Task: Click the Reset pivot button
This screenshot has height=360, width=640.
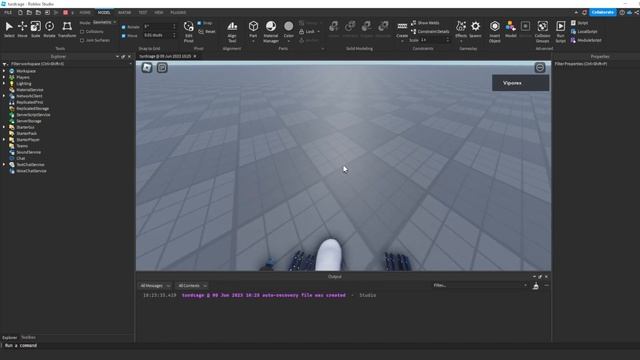Action: [207, 31]
